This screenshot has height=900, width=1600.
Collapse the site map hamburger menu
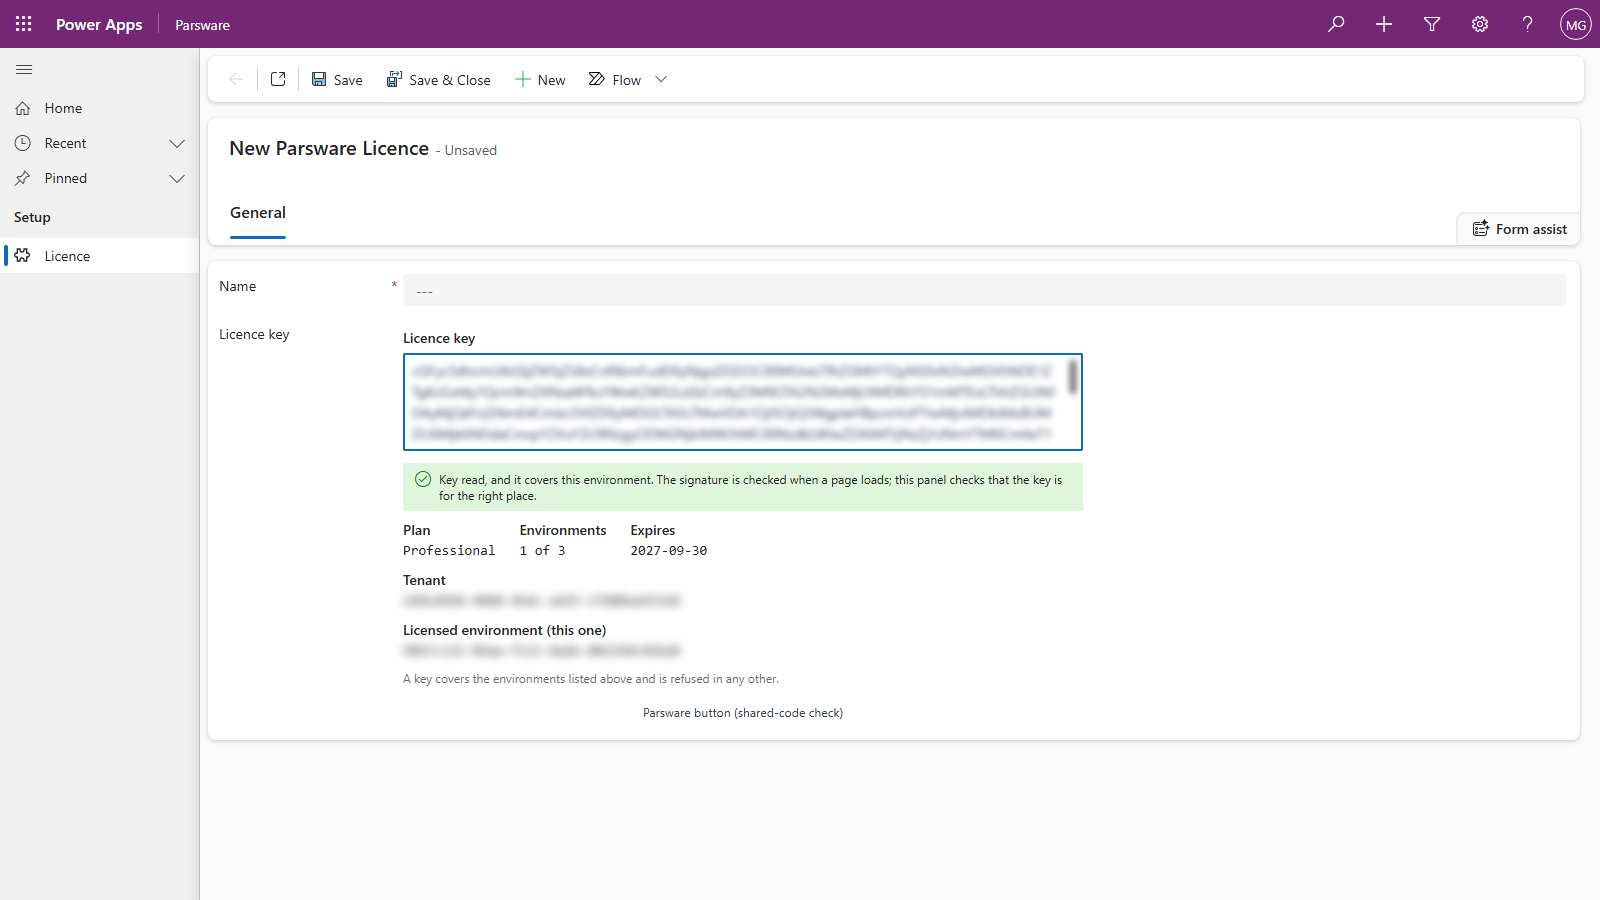[24, 69]
